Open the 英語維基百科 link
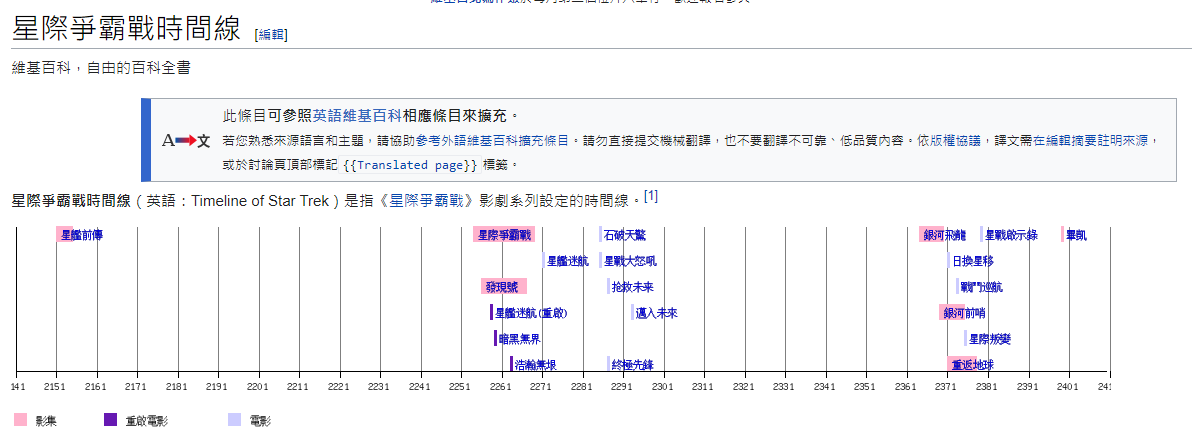Image resolution: width=1192 pixels, height=443 pixels. [357, 116]
